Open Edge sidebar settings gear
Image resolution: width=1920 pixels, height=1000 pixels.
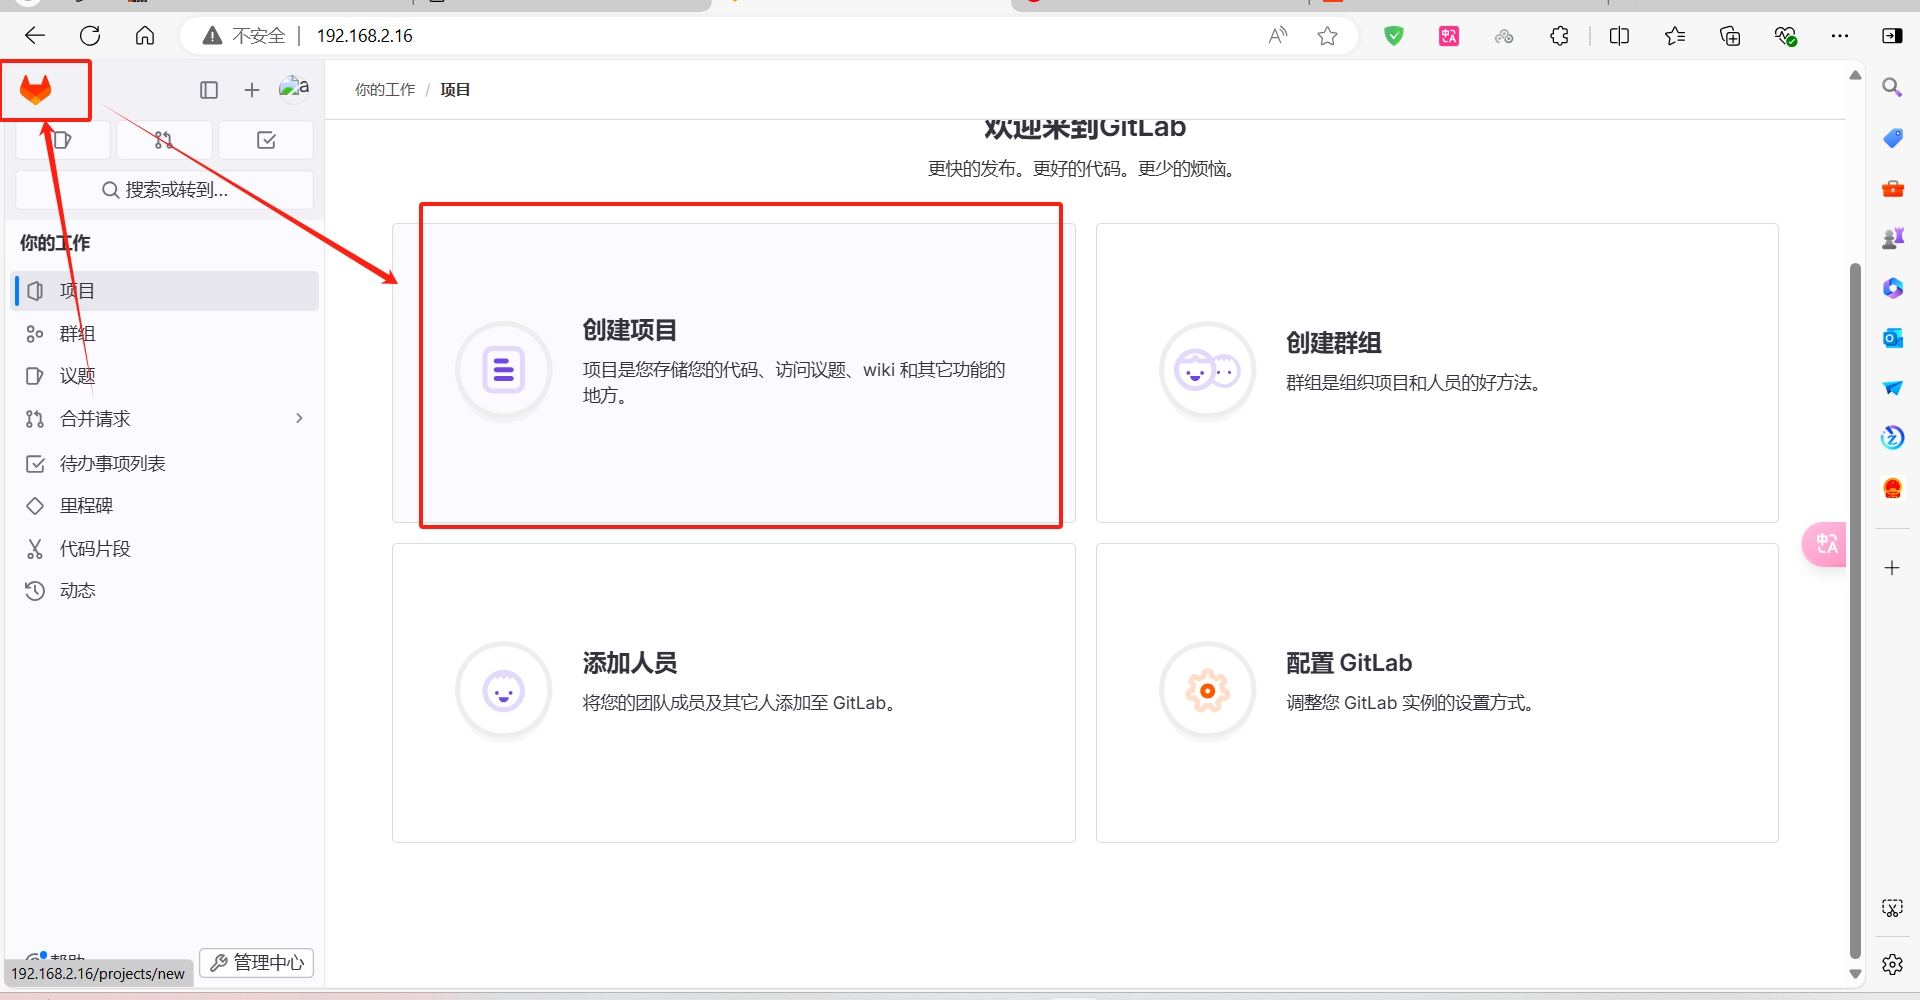(x=1892, y=965)
